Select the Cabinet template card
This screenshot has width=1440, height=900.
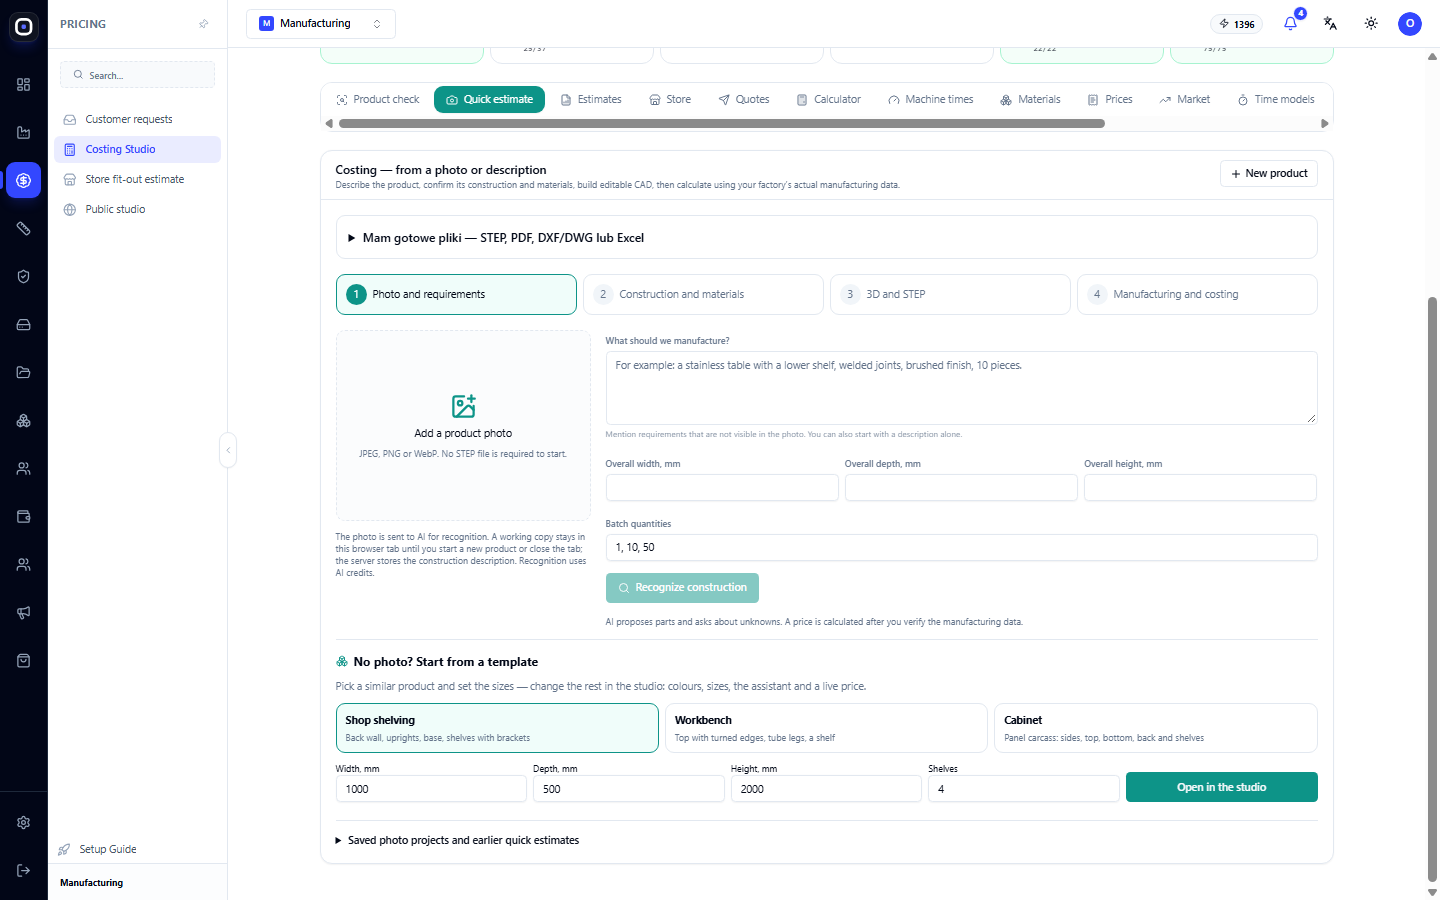[x=1155, y=728]
